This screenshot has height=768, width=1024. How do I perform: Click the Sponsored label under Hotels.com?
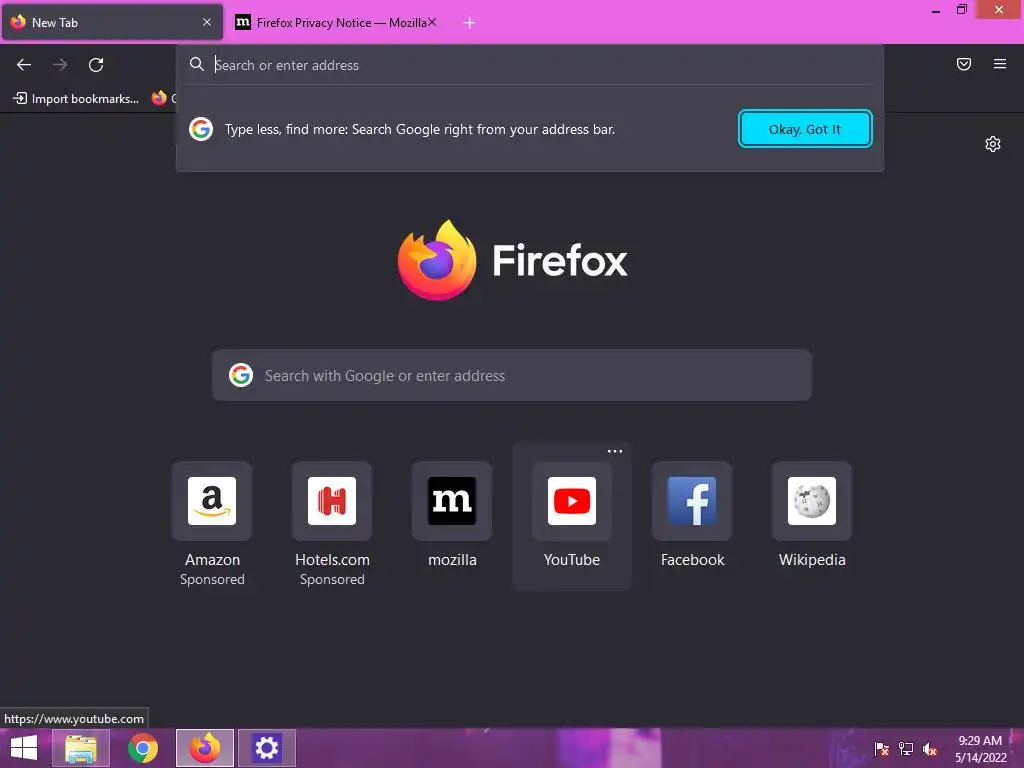[332, 579]
